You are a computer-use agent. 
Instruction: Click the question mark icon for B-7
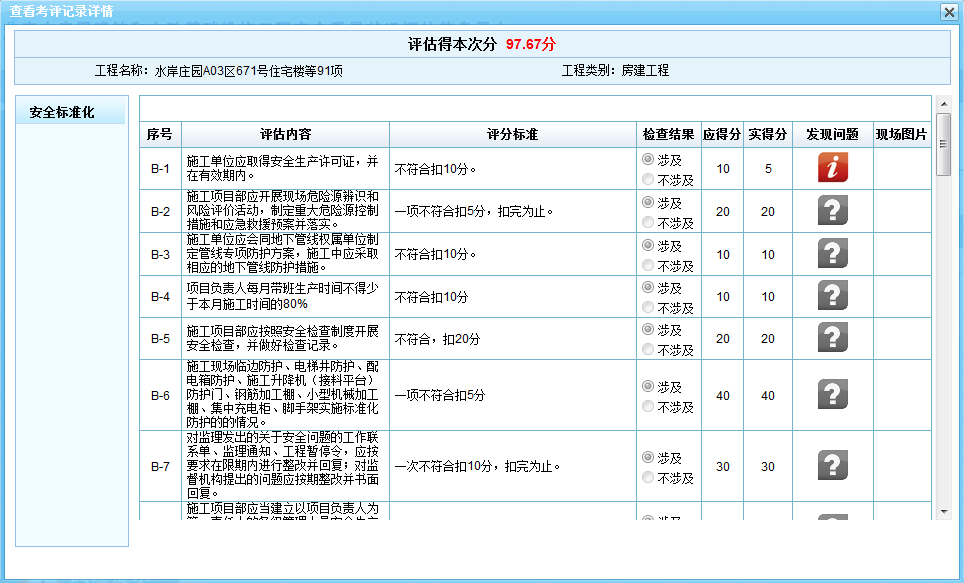[x=832, y=466]
